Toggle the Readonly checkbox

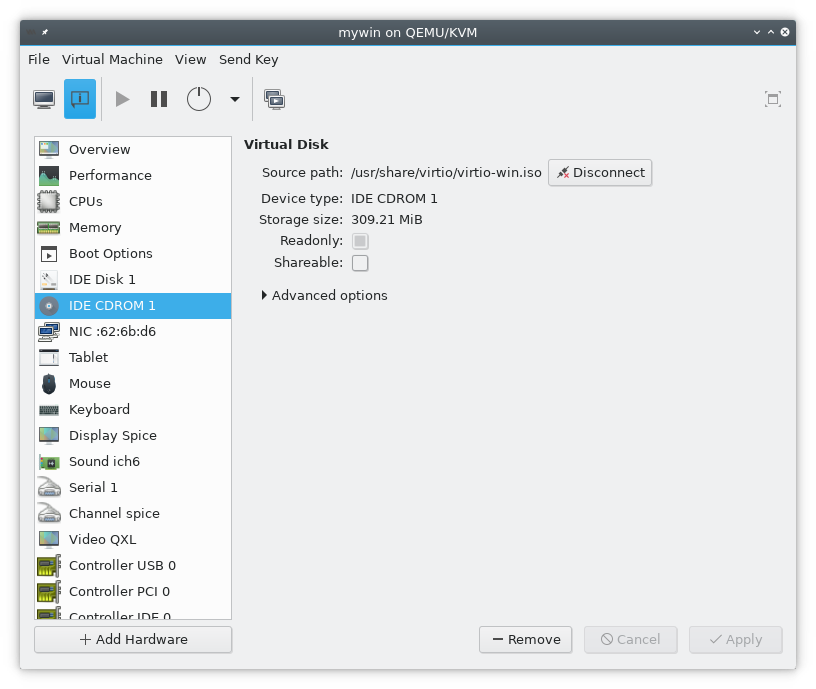(360, 241)
